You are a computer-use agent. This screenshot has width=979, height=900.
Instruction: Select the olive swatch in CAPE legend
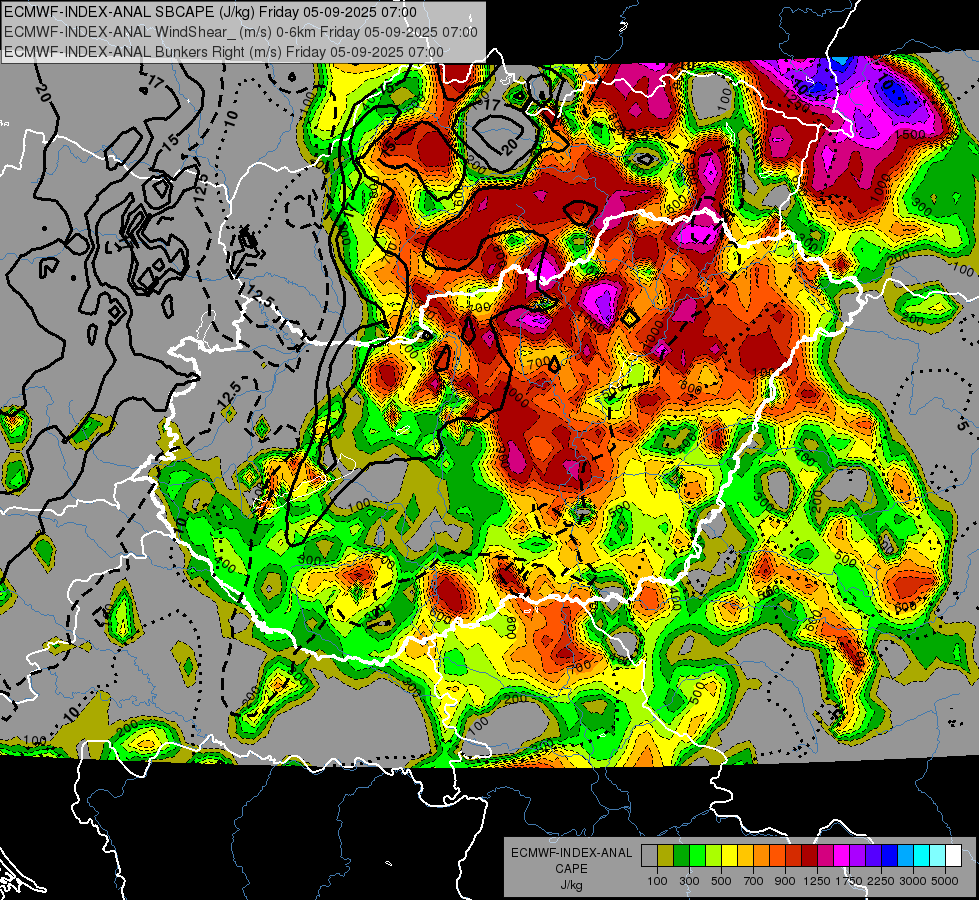pyautogui.click(x=666, y=855)
